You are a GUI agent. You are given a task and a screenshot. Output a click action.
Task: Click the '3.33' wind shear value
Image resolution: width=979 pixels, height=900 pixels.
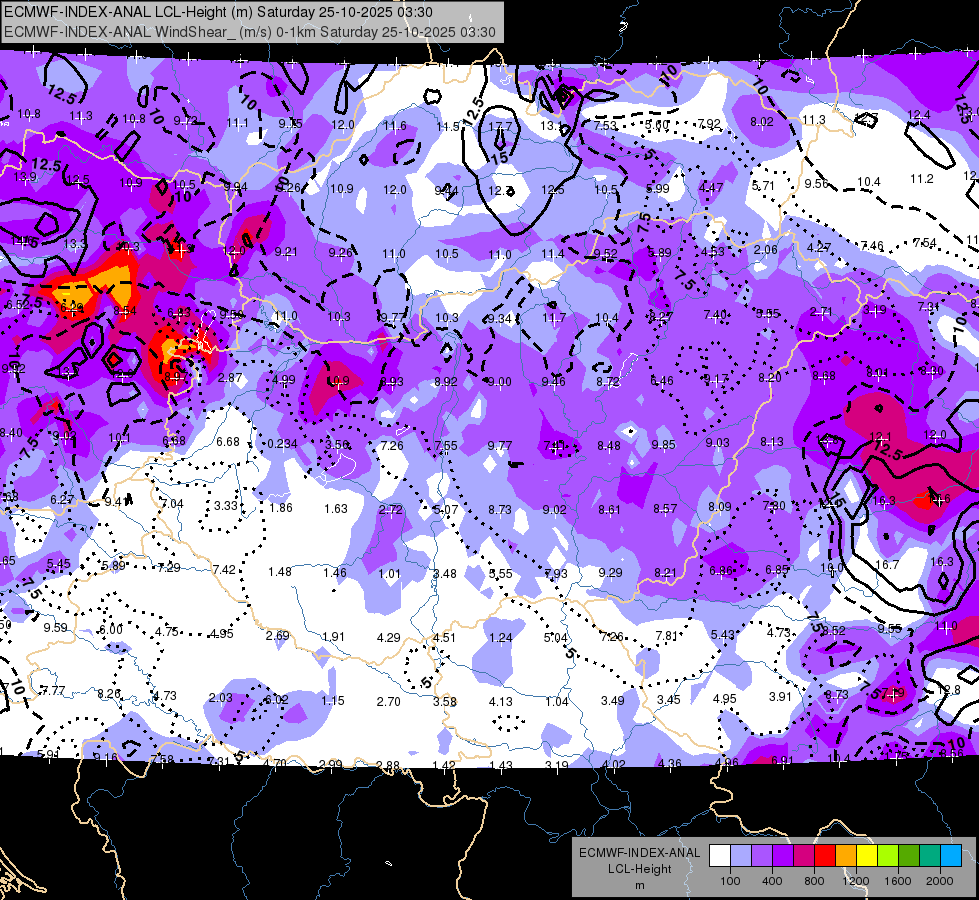pyautogui.click(x=225, y=505)
